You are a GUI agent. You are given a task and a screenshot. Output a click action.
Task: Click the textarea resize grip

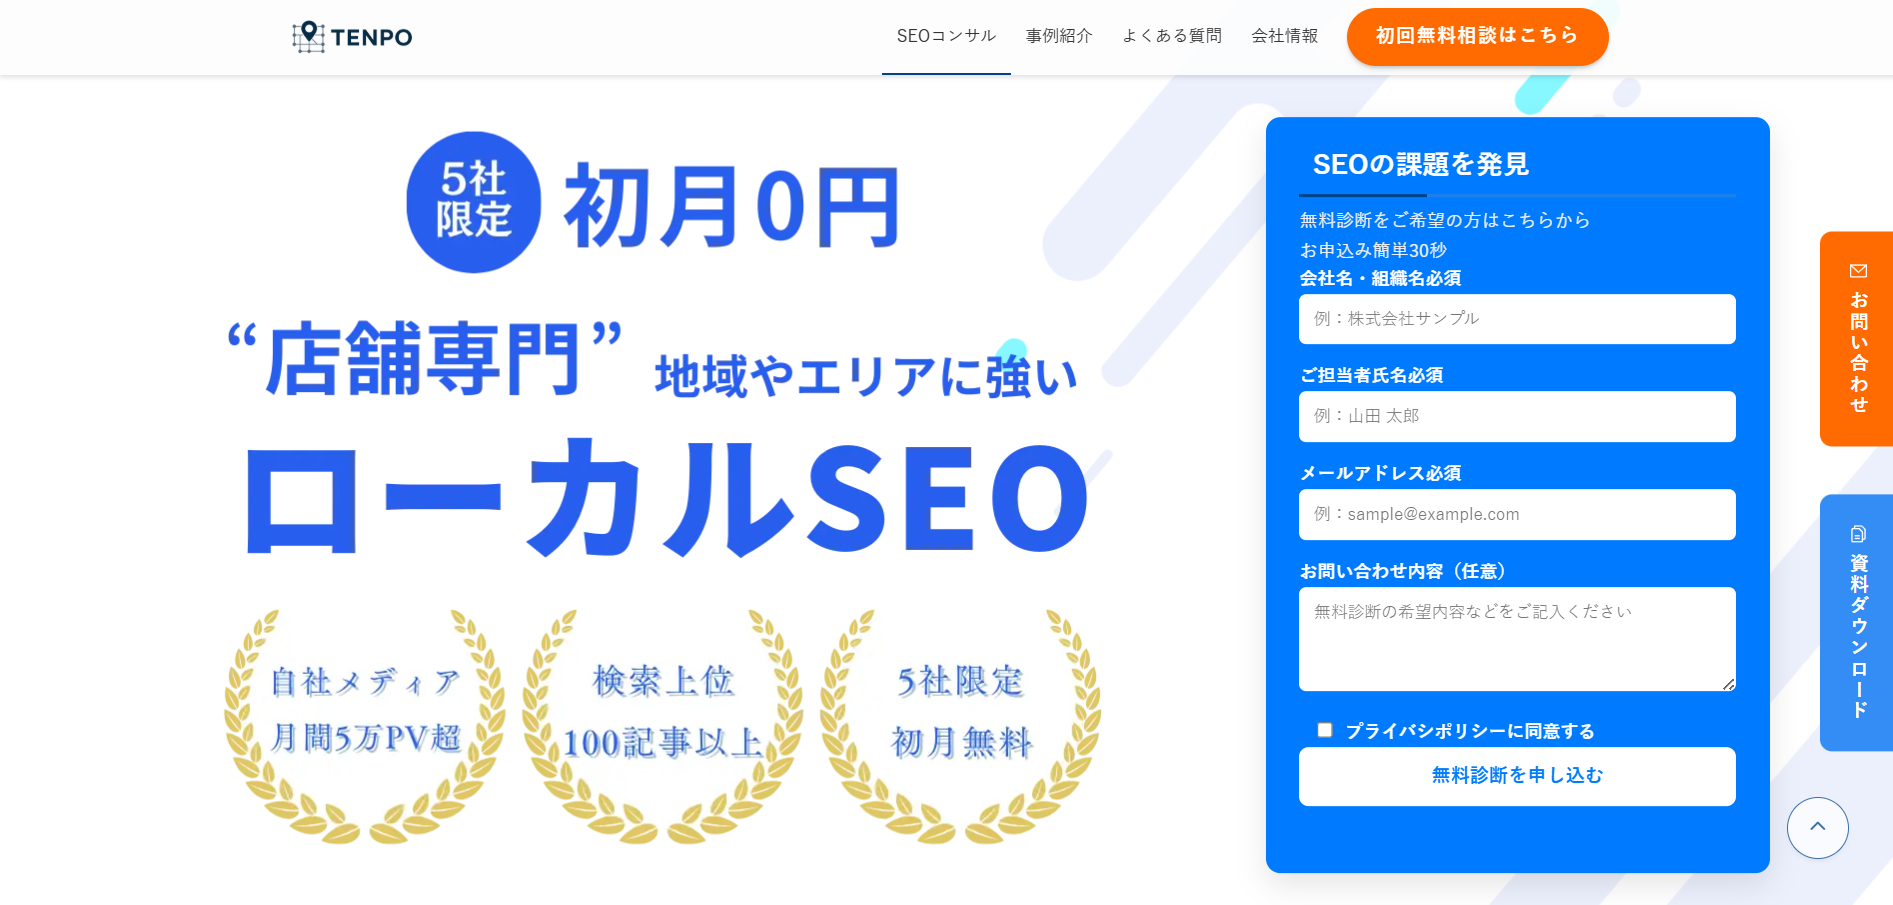click(1729, 684)
